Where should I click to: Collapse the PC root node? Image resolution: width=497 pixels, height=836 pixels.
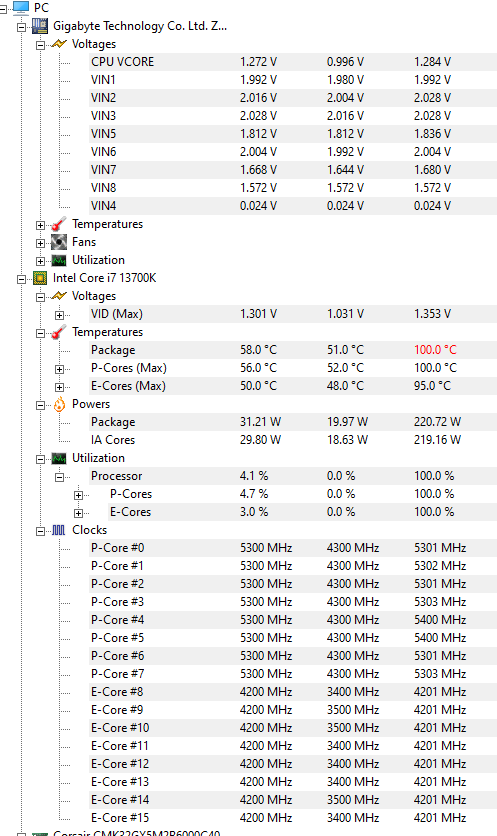[x=3, y=9]
